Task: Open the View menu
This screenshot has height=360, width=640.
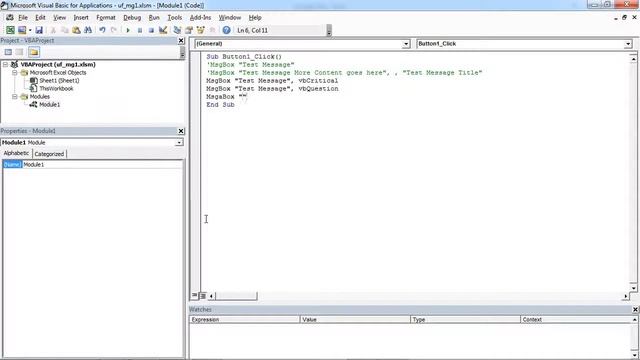Action: coord(60,18)
